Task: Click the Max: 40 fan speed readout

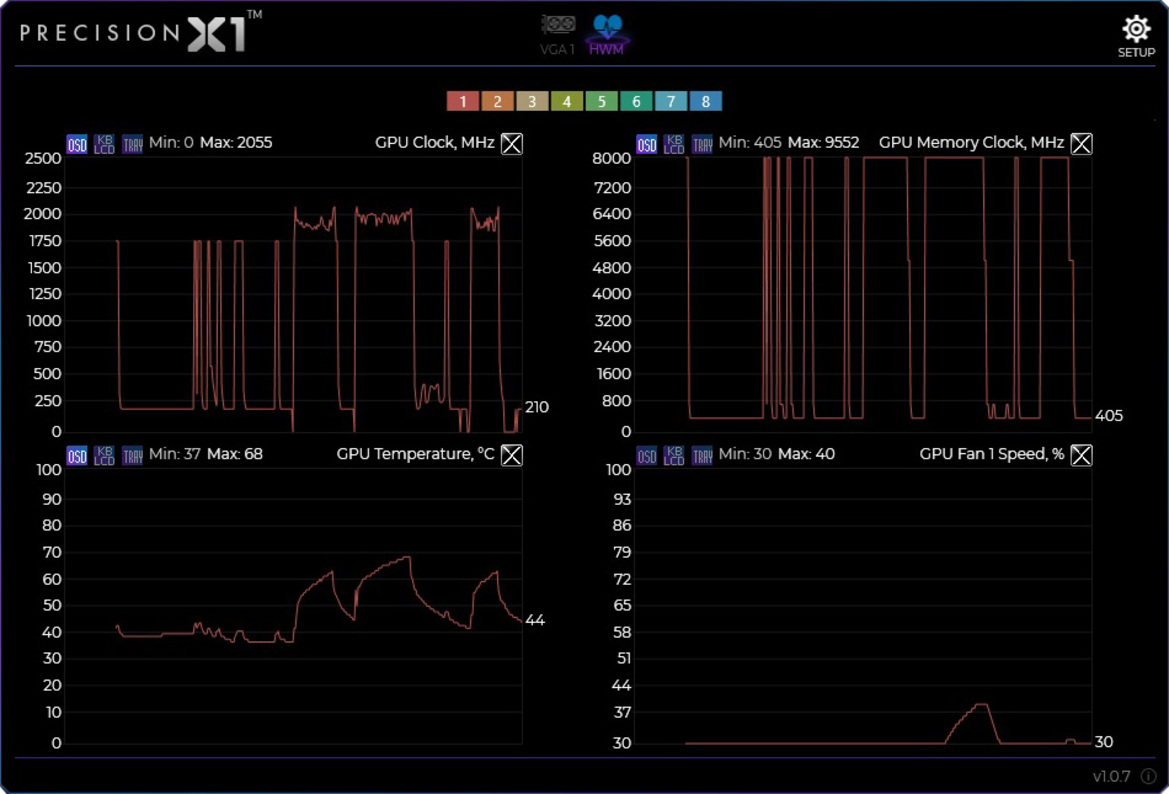Action: (x=807, y=455)
